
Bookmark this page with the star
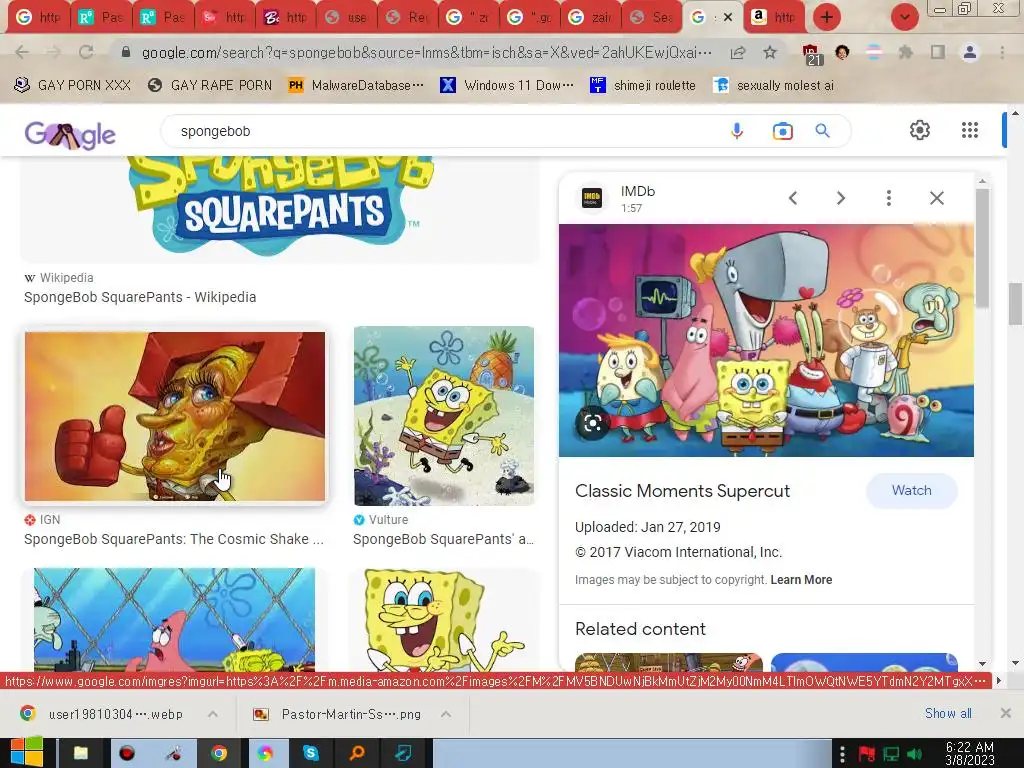(x=770, y=52)
